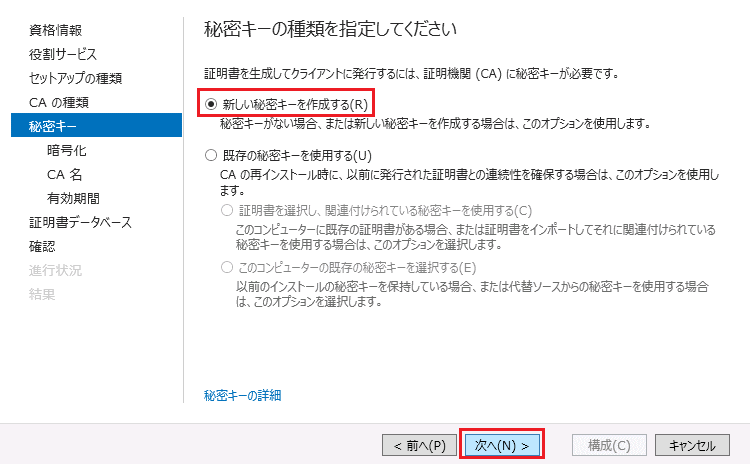Image resolution: width=750 pixels, height=464 pixels.
Task: Open 有効期間 sub-step in sidebar
Action: pos(73,198)
